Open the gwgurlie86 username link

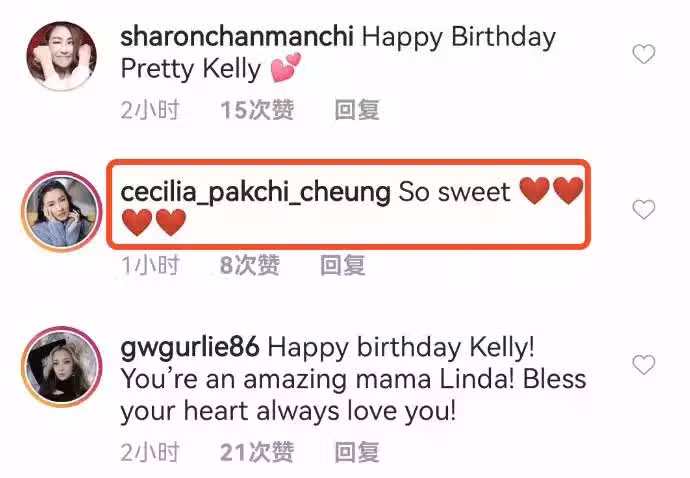pos(190,348)
